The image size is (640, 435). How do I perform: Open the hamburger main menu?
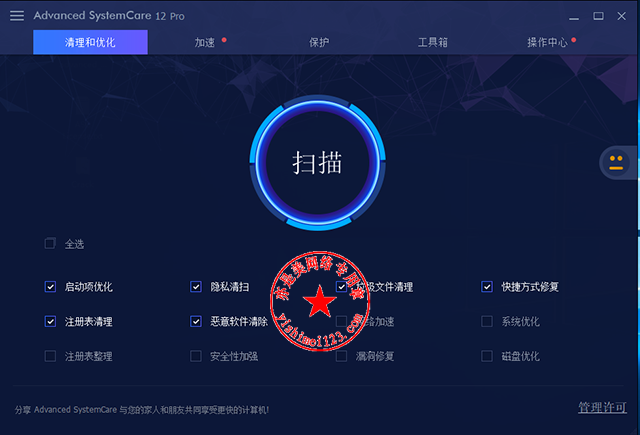coord(17,16)
